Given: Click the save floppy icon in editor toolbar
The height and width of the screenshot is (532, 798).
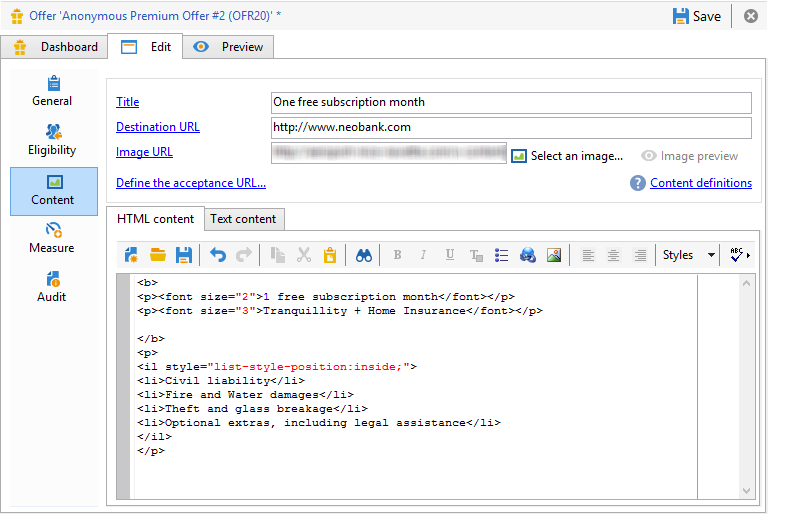Looking at the screenshot, I should (x=184, y=255).
